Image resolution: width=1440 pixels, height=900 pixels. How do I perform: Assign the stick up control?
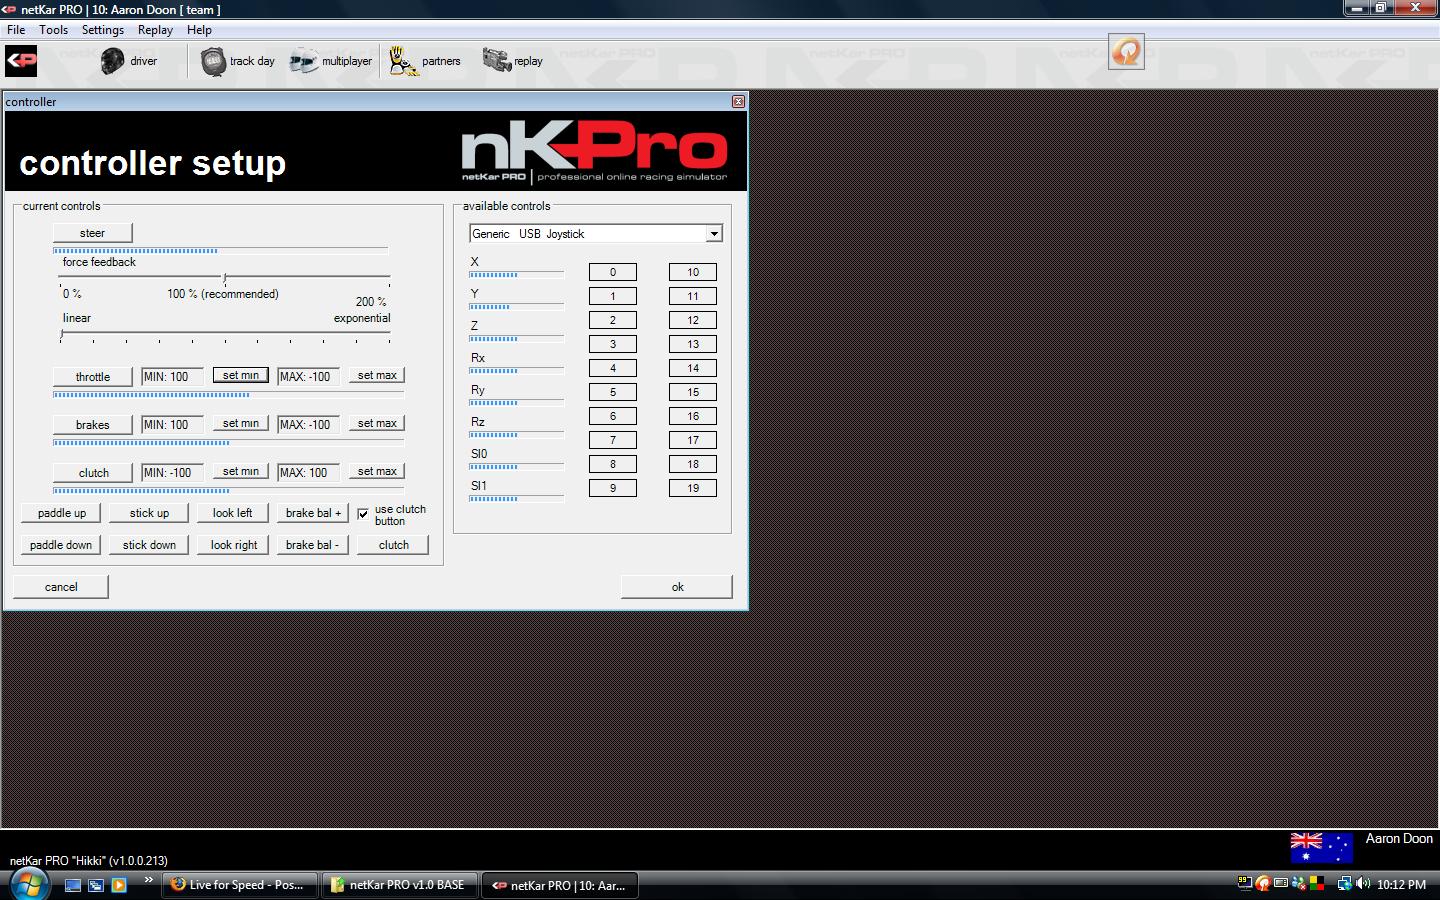coord(149,513)
